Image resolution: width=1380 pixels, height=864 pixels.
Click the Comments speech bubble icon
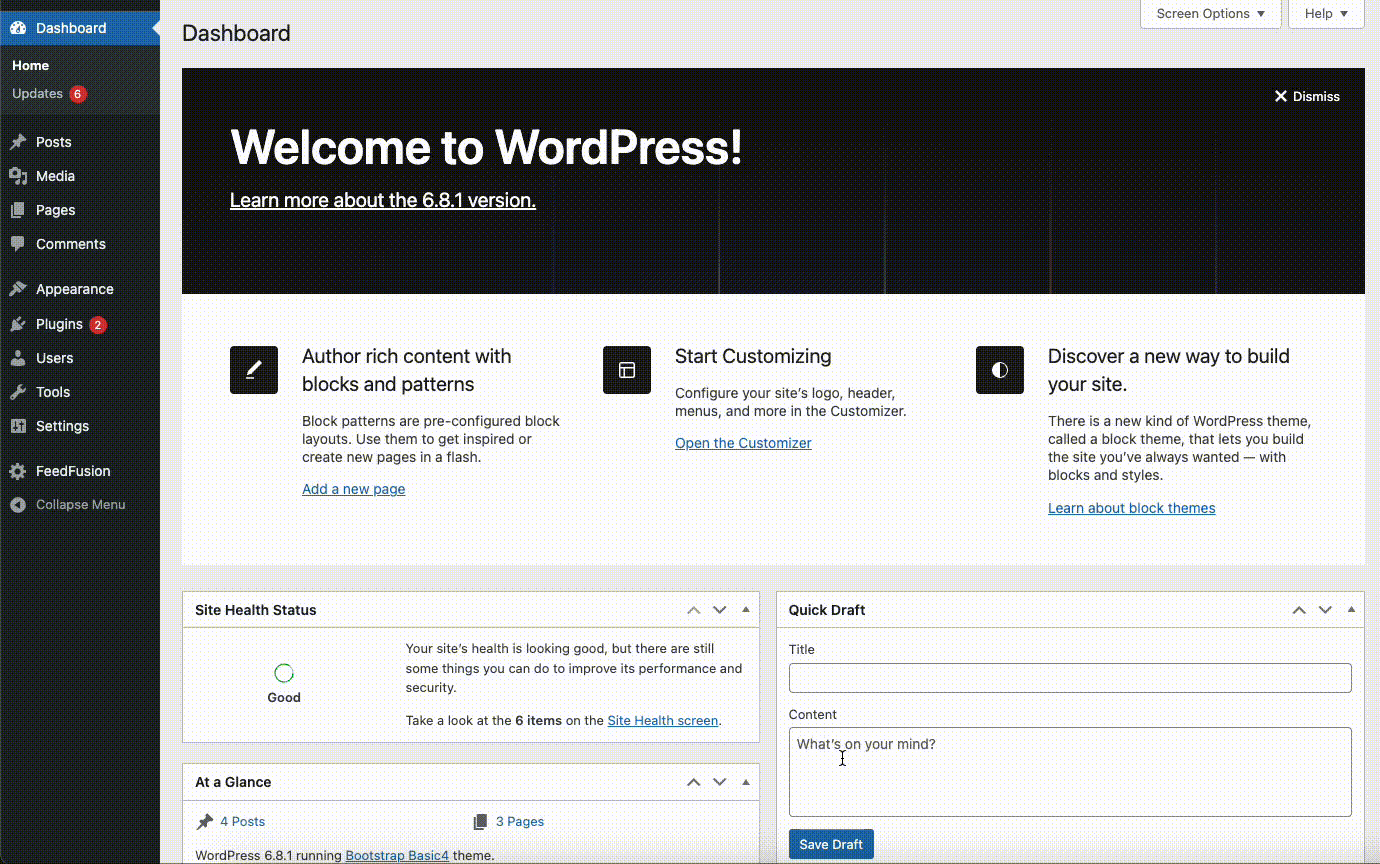click(x=18, y=244)
